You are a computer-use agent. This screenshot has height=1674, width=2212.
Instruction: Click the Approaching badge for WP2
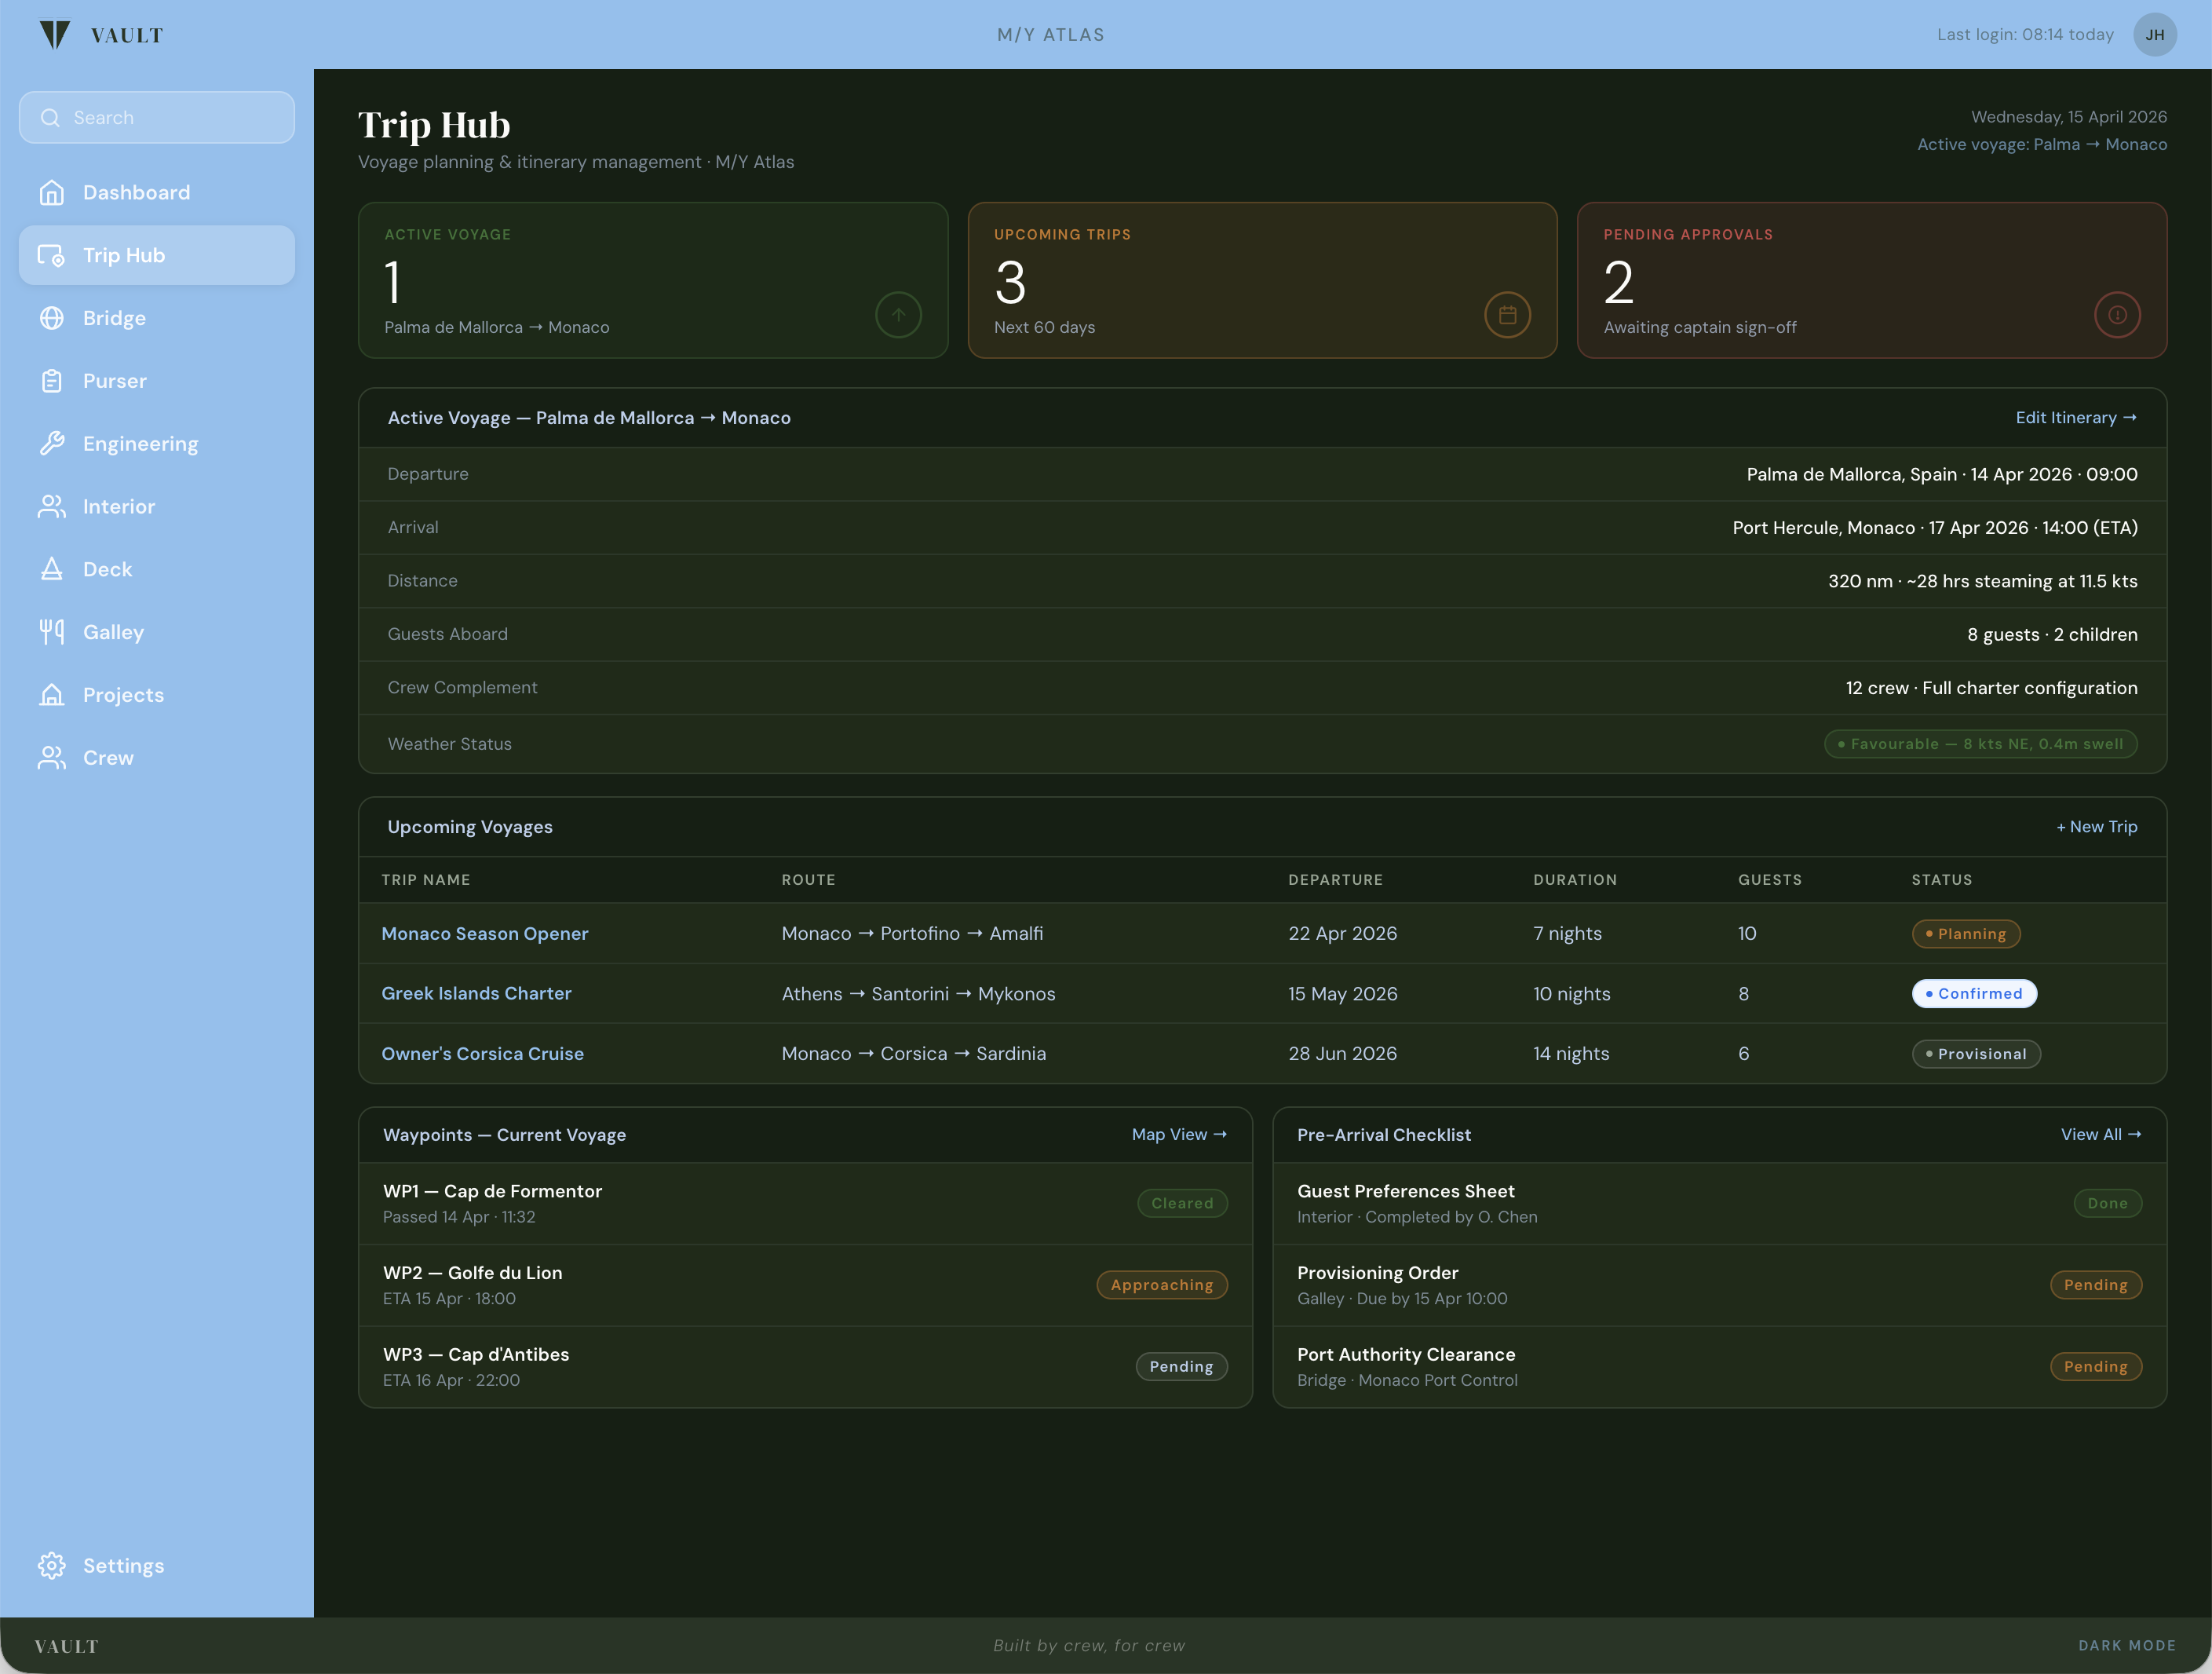[x=1162, y=1285]
